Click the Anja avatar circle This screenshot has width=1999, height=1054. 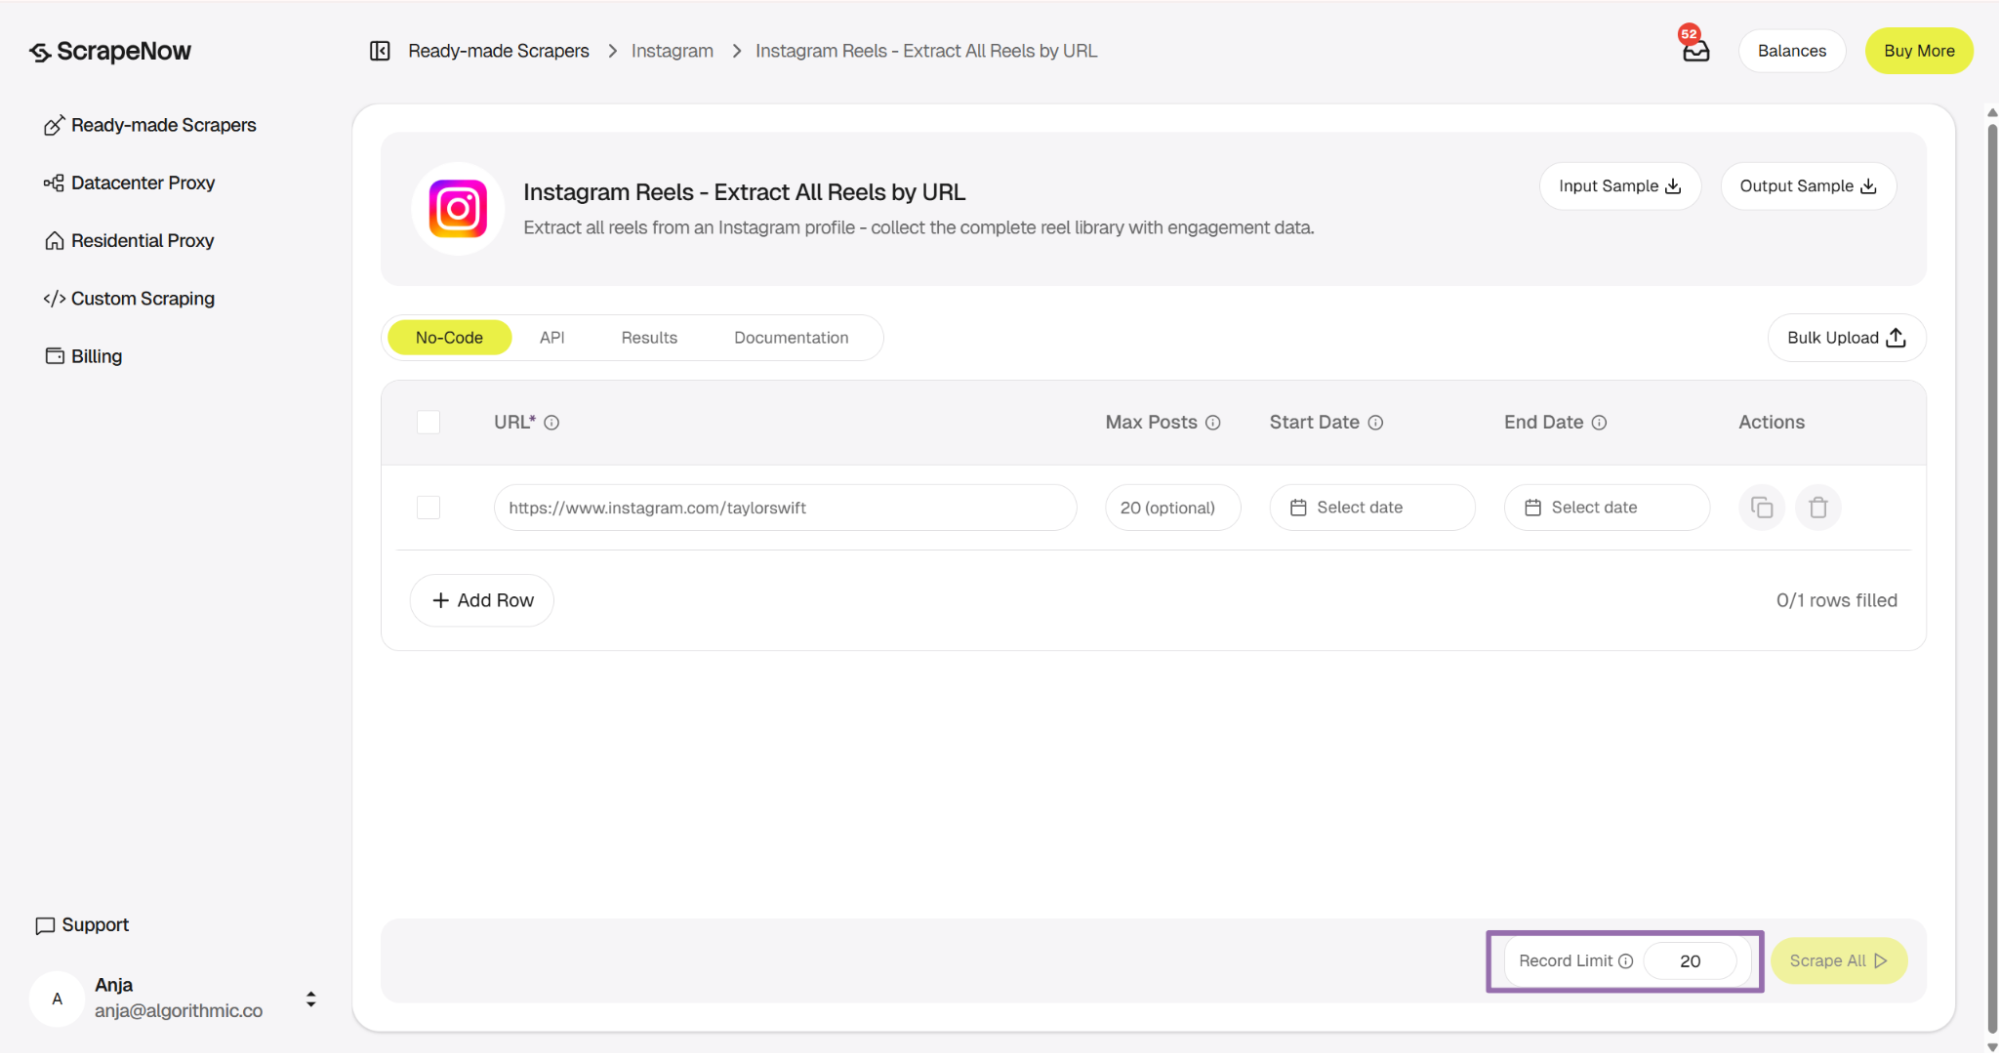click(57, 999)
